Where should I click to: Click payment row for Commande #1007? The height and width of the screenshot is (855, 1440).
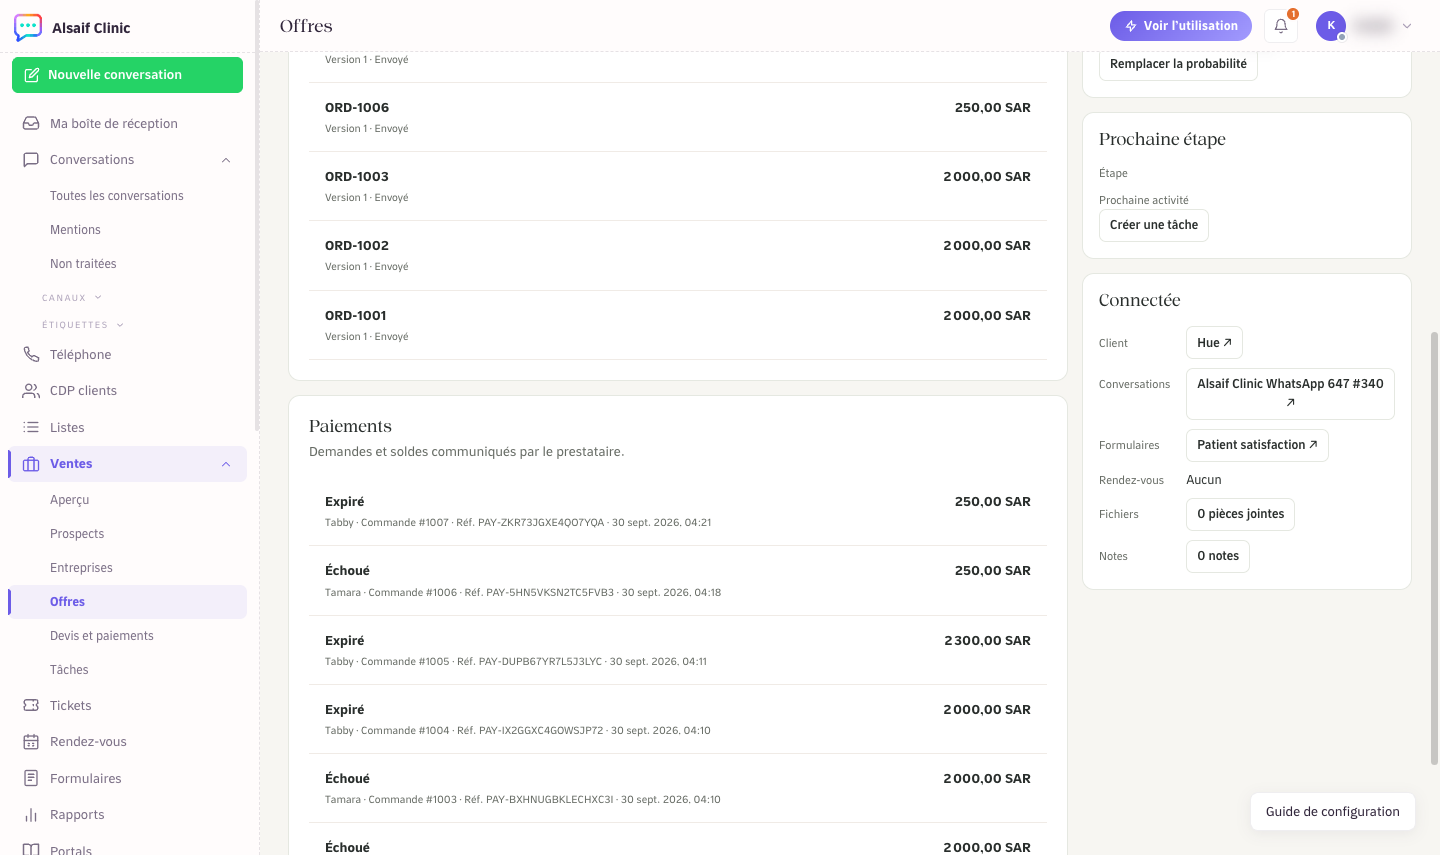pos(678,511)
